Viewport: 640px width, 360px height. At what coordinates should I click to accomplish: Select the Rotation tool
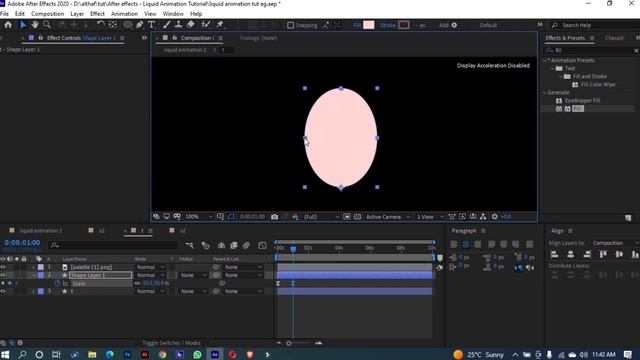click(100, 25)
